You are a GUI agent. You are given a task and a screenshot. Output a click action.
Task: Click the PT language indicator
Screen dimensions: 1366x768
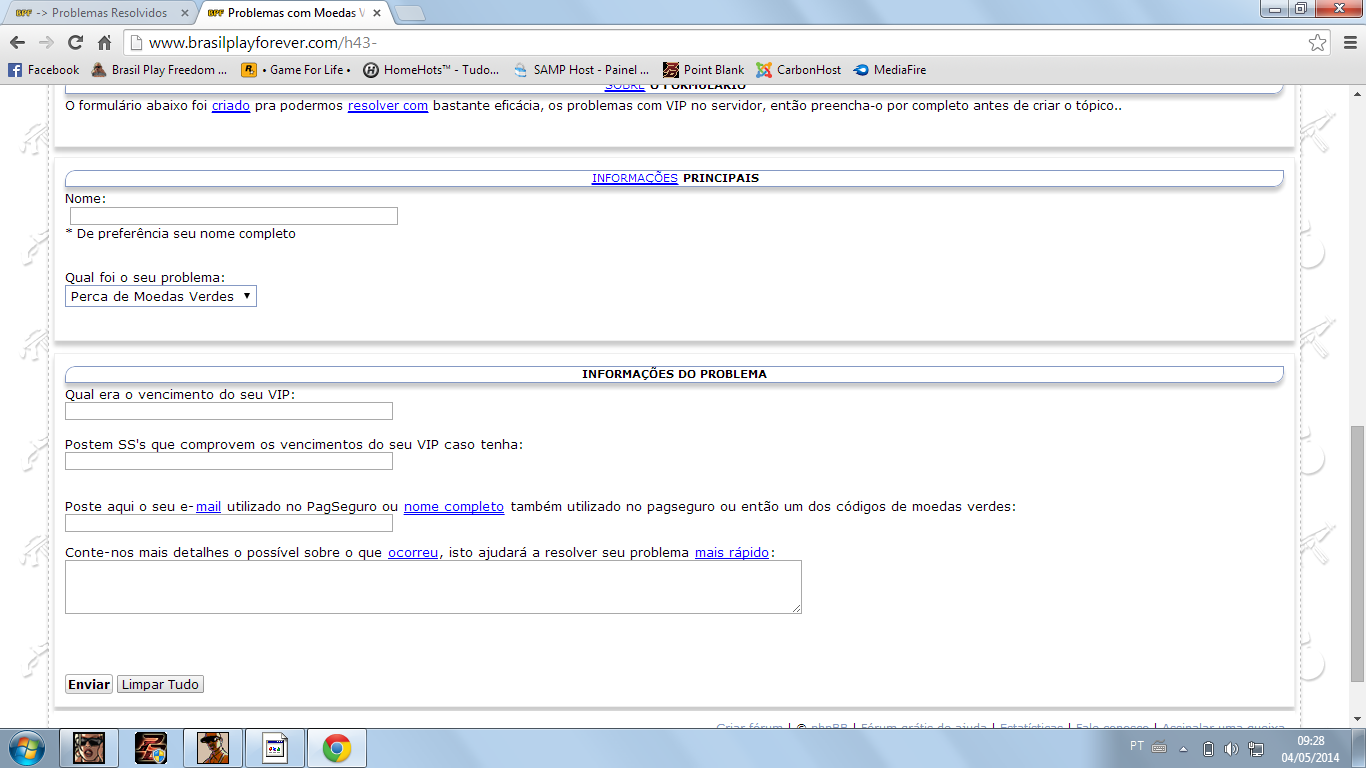[1137, 746]
